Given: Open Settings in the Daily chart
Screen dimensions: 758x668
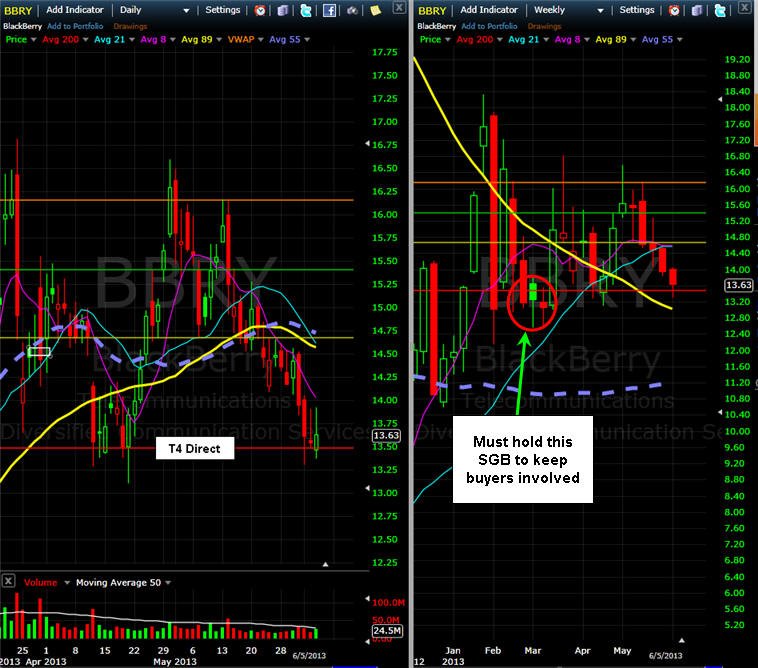Looking at the screenshot, I should (x=222, y=10).
